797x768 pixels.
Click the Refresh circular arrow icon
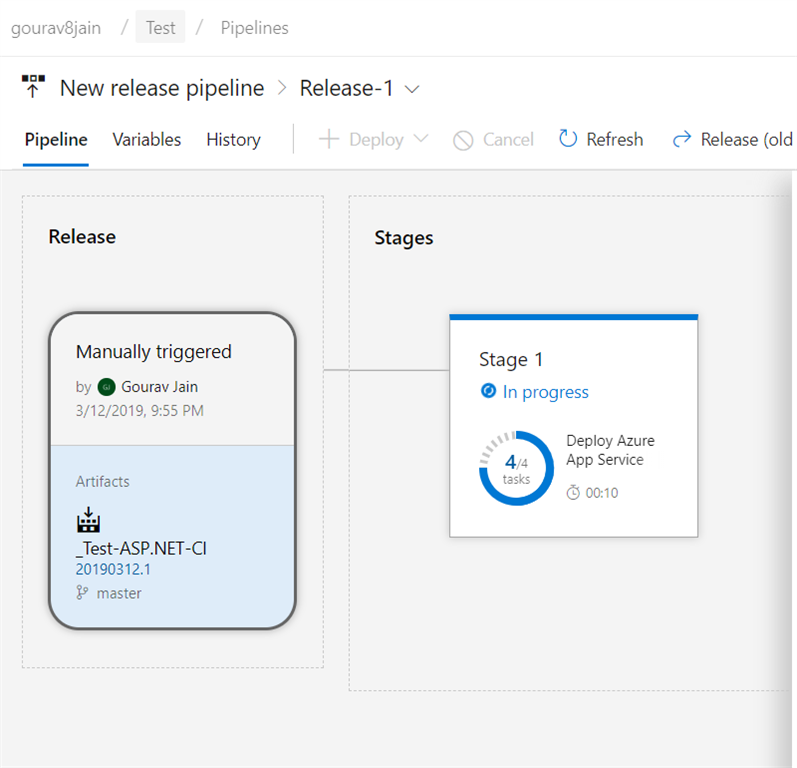point(568,139)
